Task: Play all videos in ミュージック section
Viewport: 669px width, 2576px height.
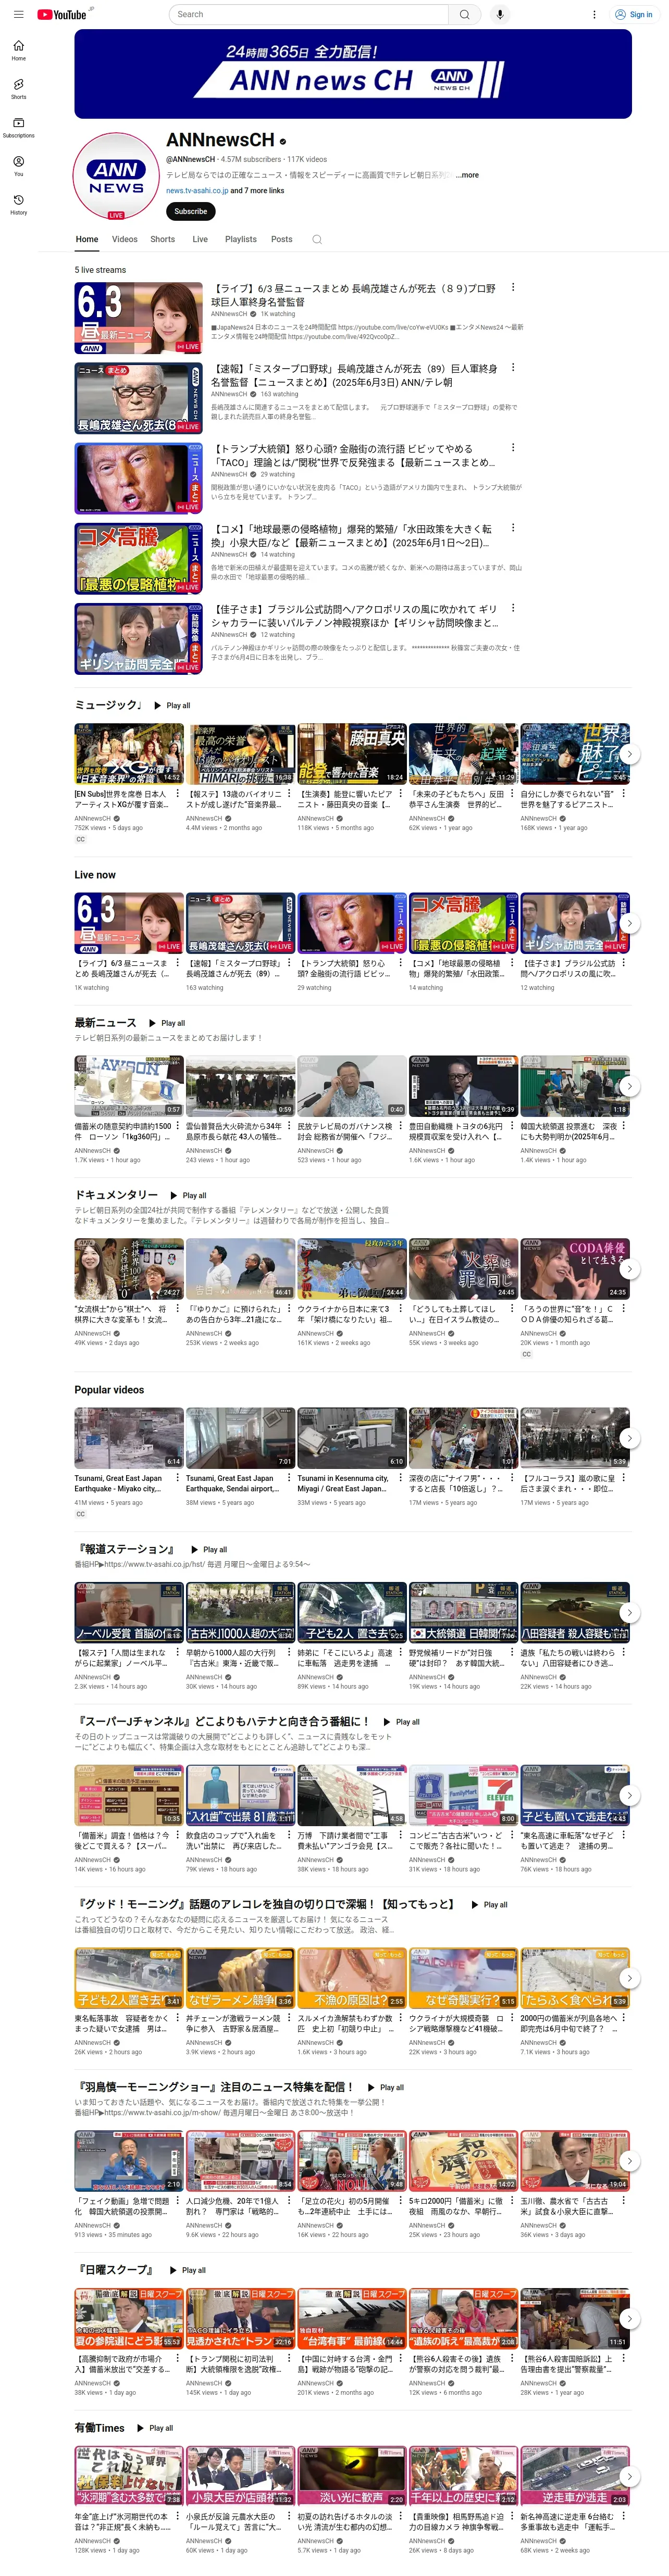Action: click(x=172, y=706)
